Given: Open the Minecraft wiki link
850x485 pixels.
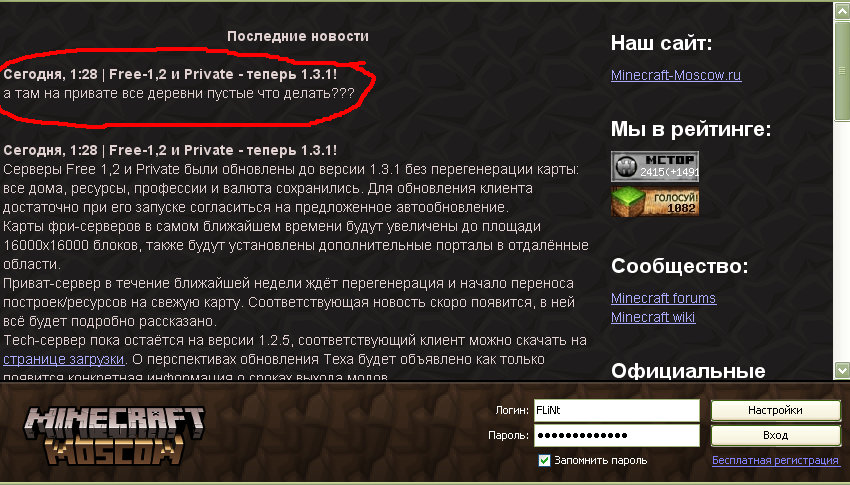Looking at the screenshot, I should point(653,317).
